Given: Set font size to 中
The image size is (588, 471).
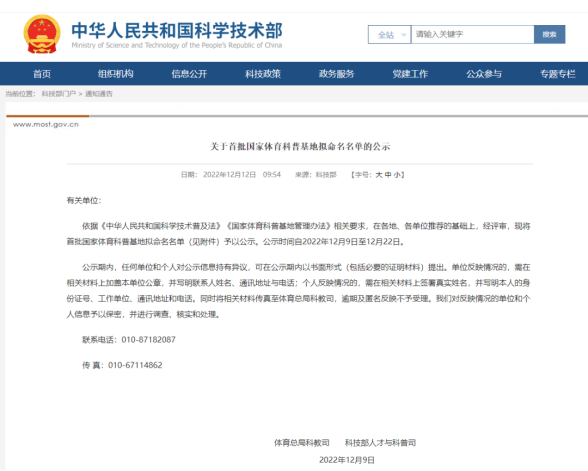Looking at the screenshot, I should click(x=388, y=175).
